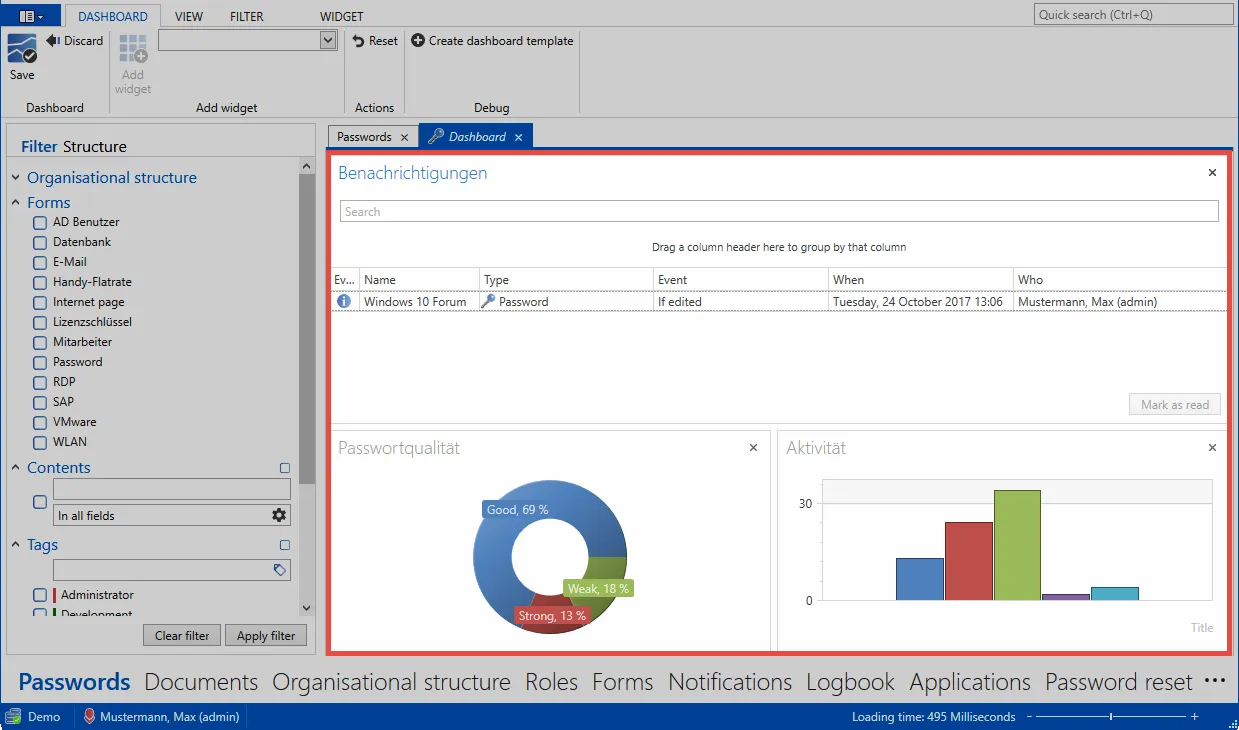Viewport: 1239px width, 730px height.
Task: Click the Apply filter button
Action: point(266,636)
